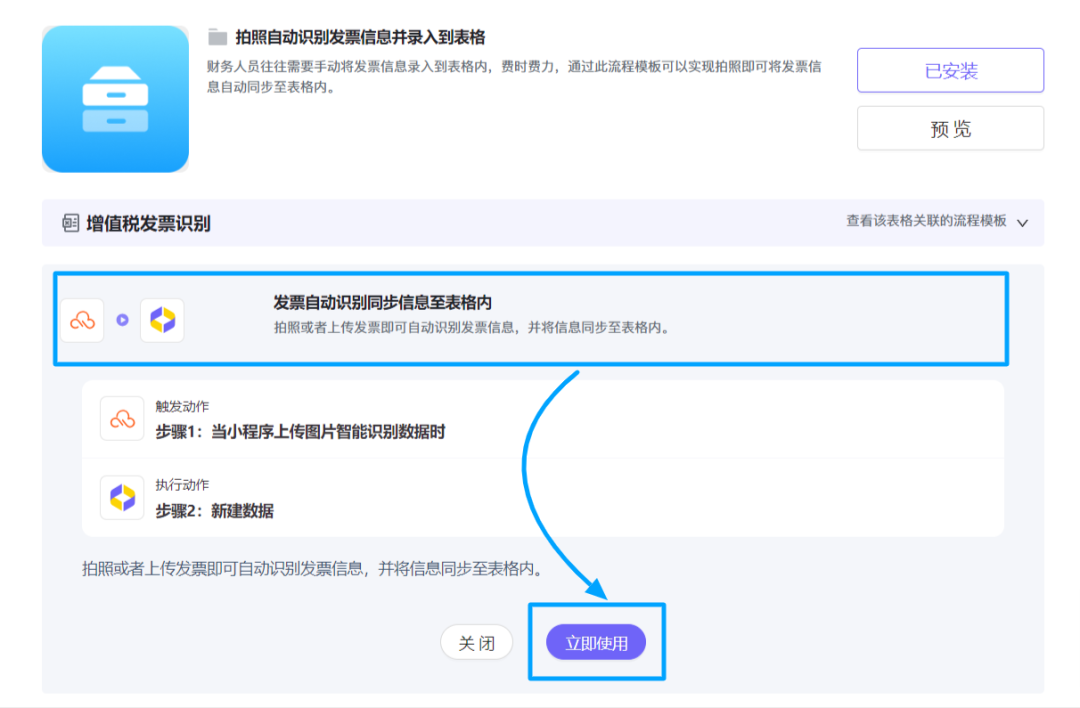Screen dimensions: 1080x708
Task: Click the chevron arrow beside 流程模板
Action: point(1022,223)
